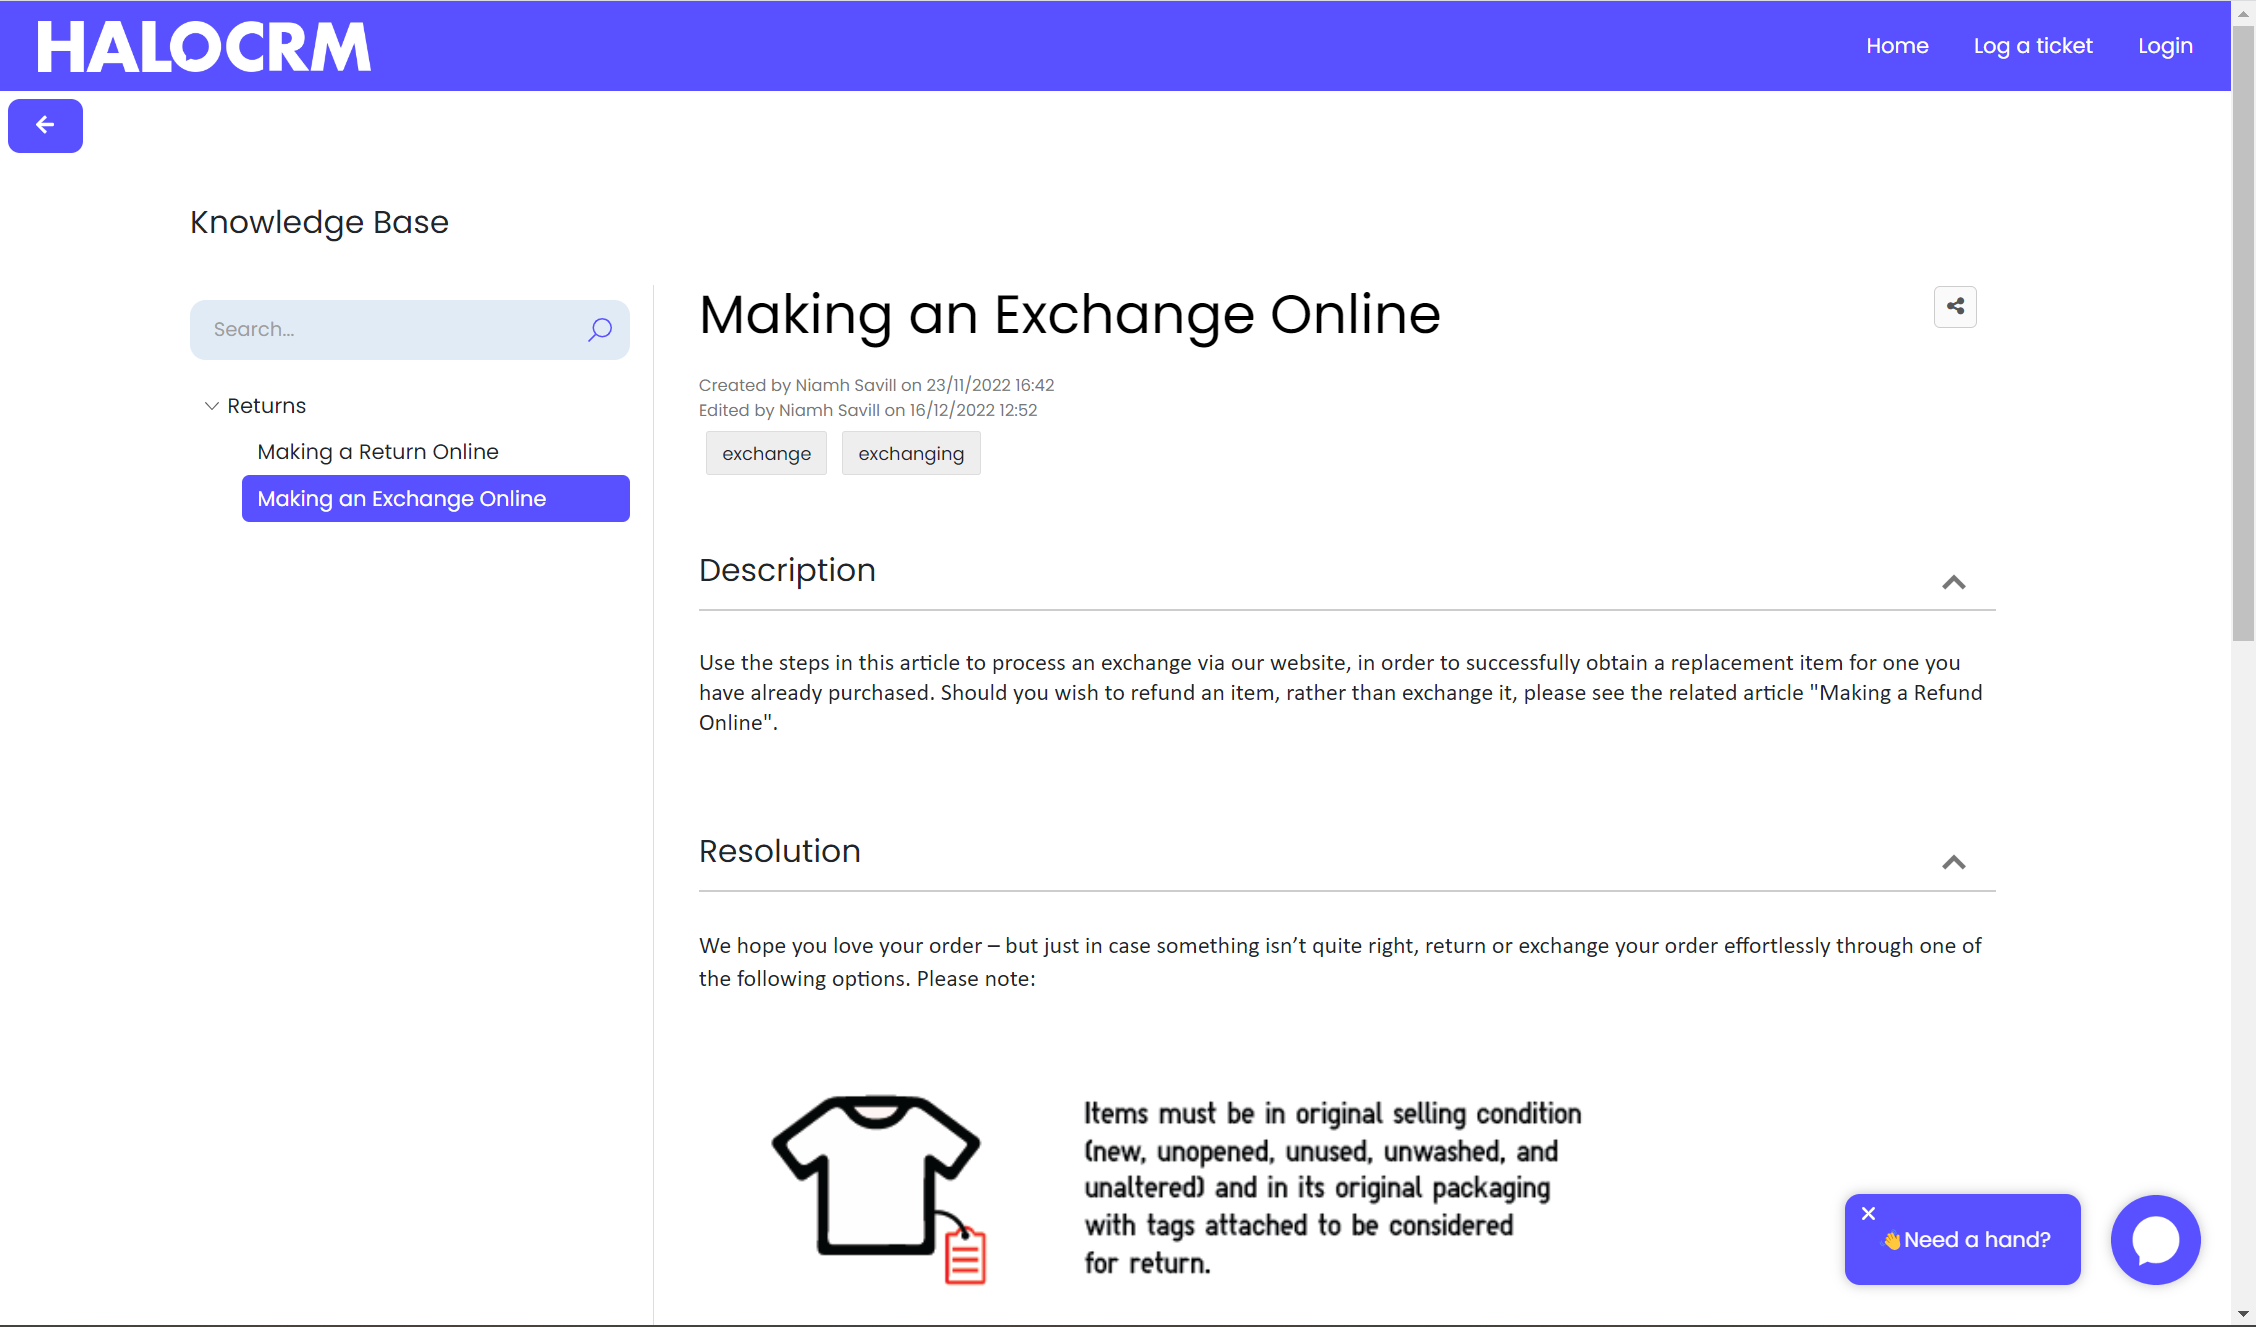Collapse the Returns tree category
This screenshot has height=1327, width=2256.
(x=211, y=406)
